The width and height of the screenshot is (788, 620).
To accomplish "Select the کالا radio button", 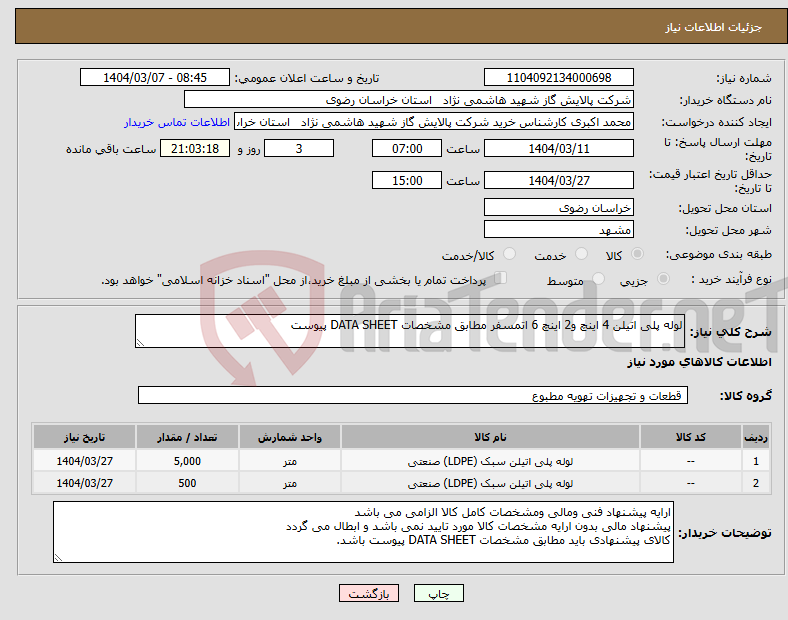I will [x=637, y=254].
